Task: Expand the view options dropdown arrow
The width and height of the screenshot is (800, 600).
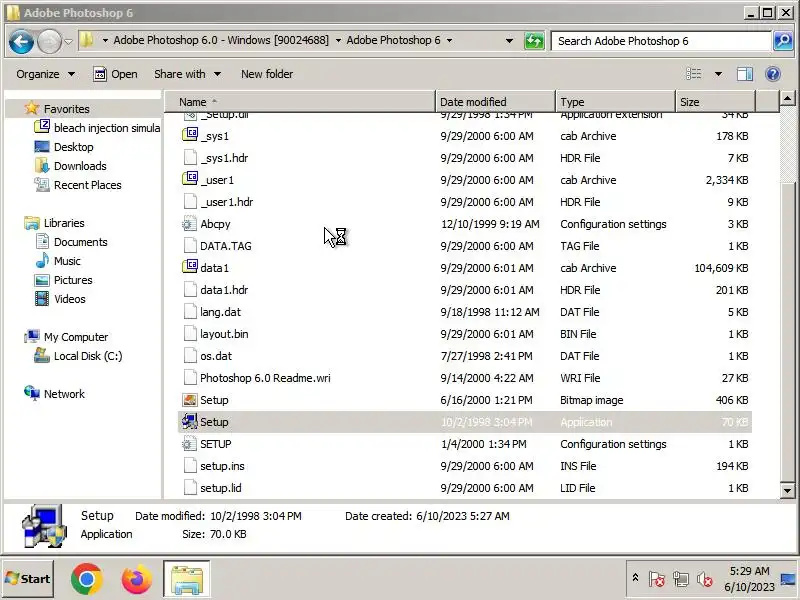Action: [x=718, y=74]
